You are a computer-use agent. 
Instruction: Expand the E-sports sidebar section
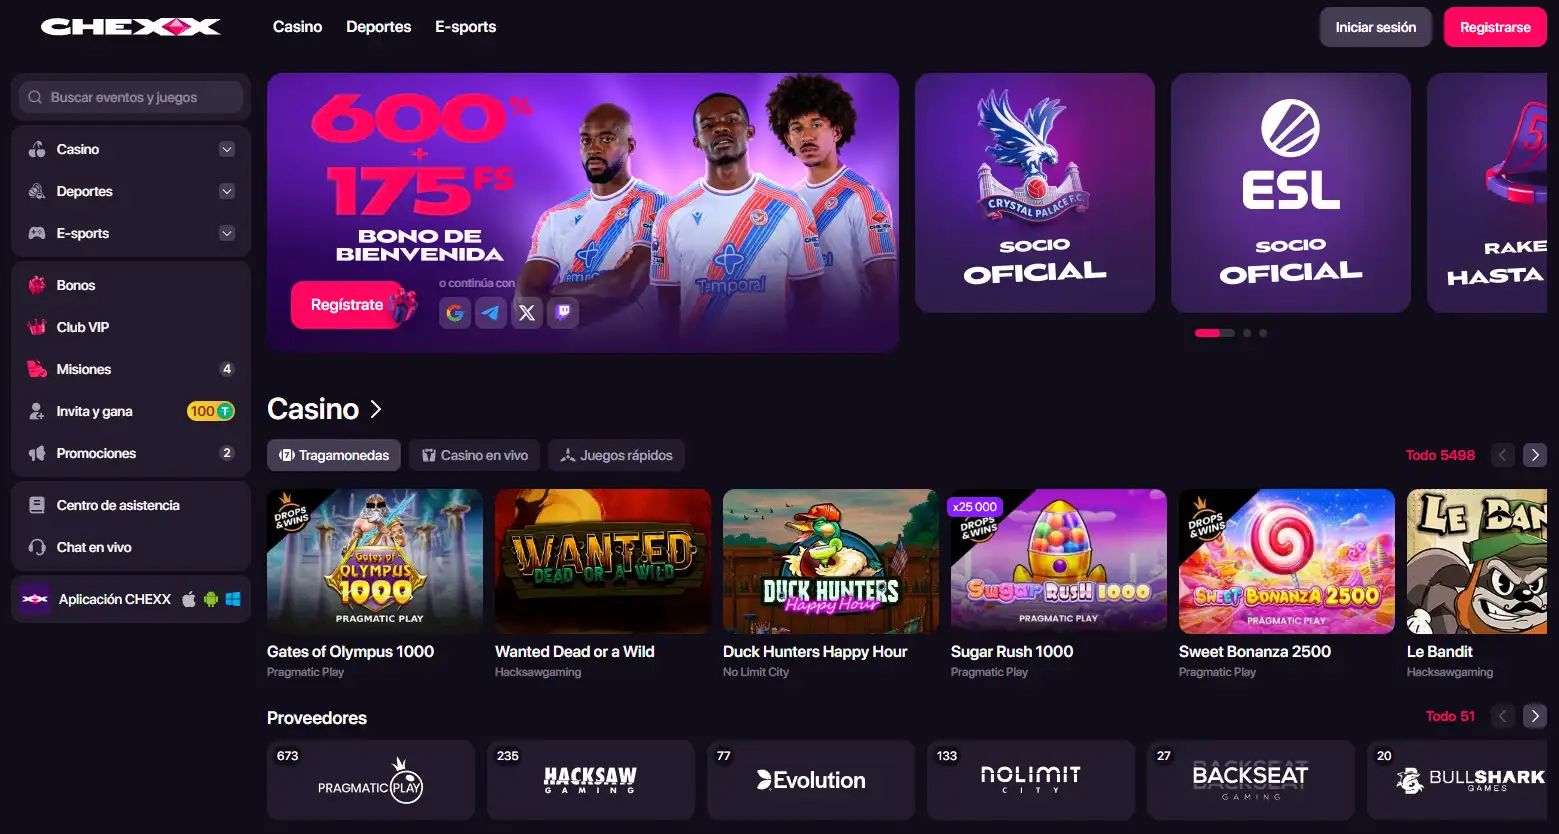pos(227,233)
